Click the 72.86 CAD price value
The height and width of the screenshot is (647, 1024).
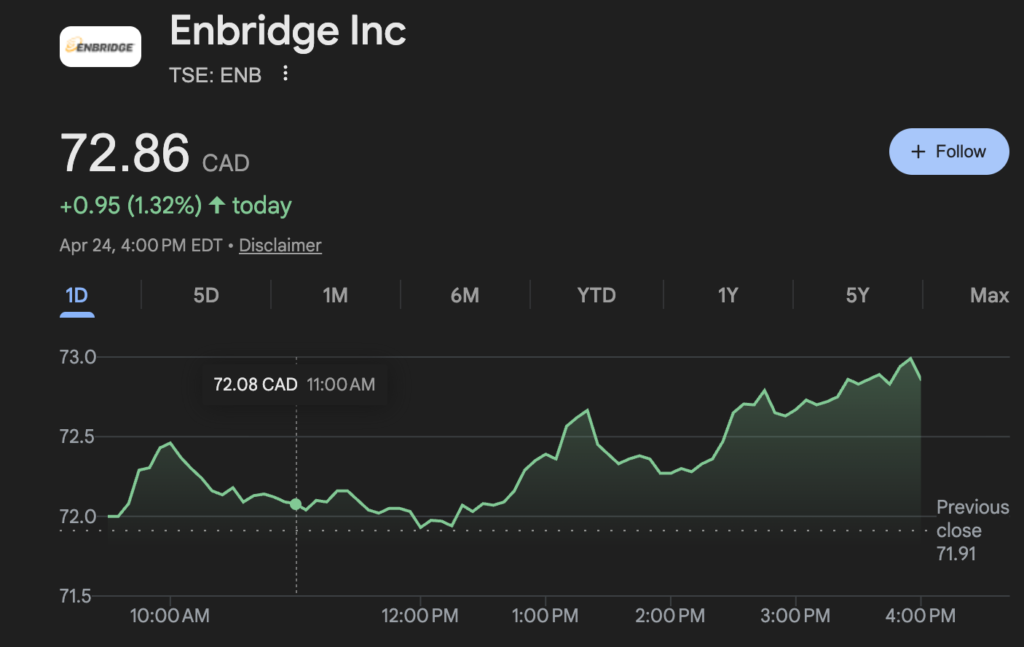tap(125, 154)
